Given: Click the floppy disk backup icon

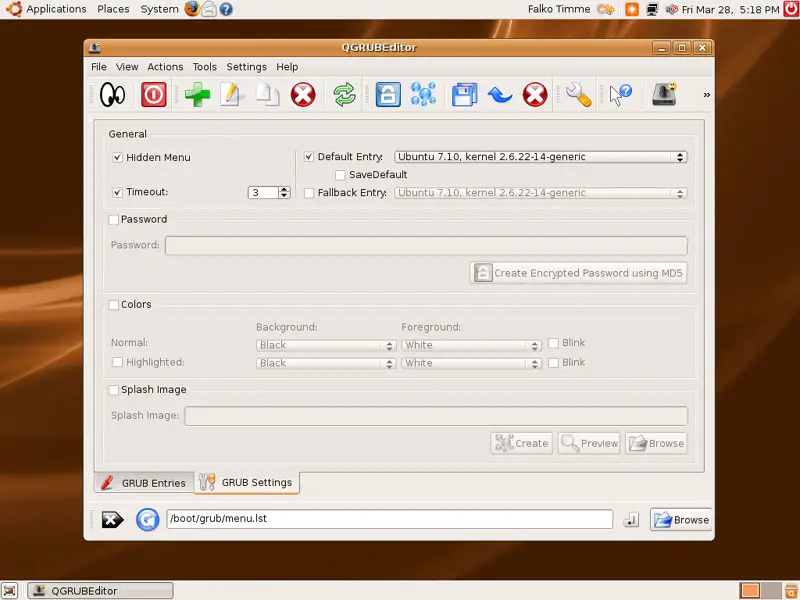Looking at the screenshot, I should (464, 95).
